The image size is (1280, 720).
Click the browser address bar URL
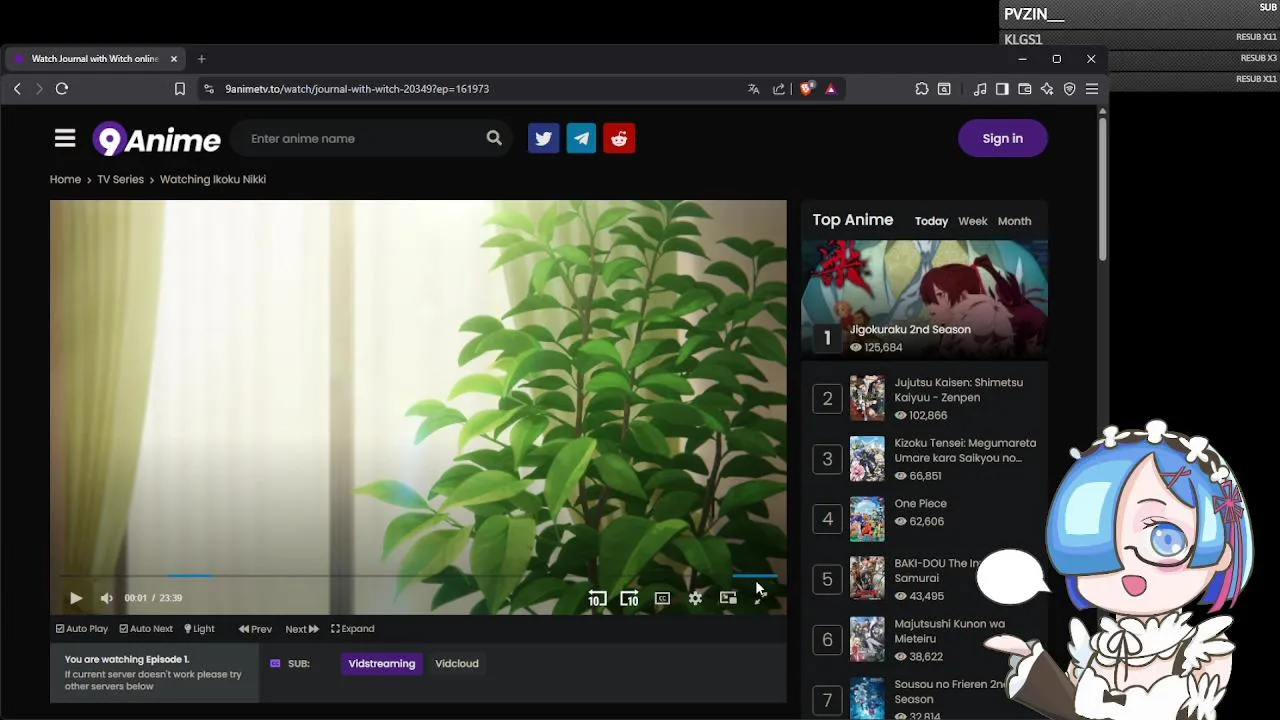tap(357, 89)
